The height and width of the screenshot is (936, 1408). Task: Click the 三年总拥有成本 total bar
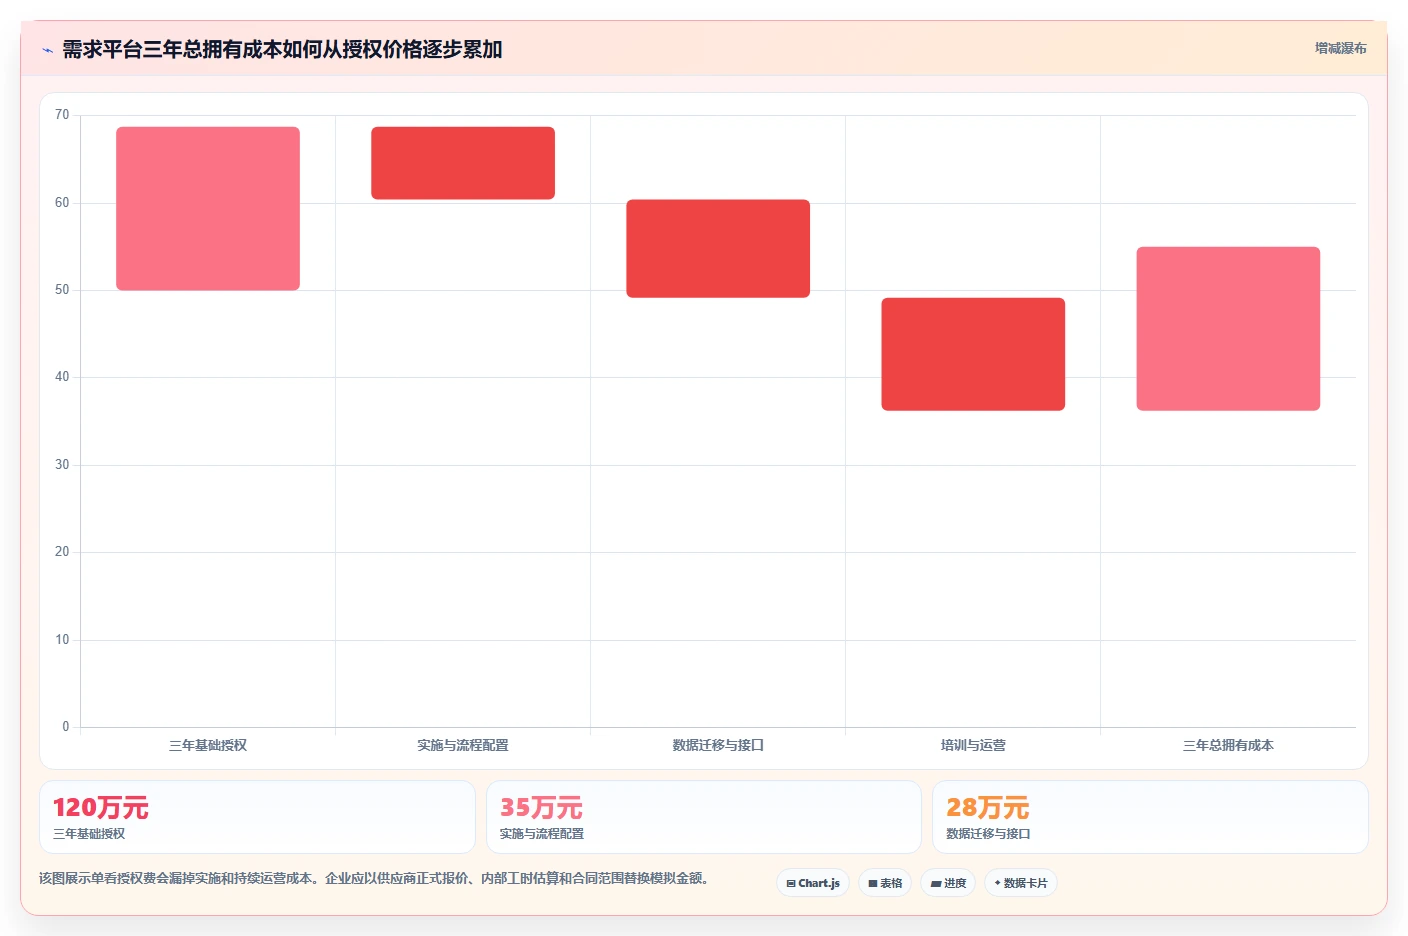click(x=1228, y=328)
